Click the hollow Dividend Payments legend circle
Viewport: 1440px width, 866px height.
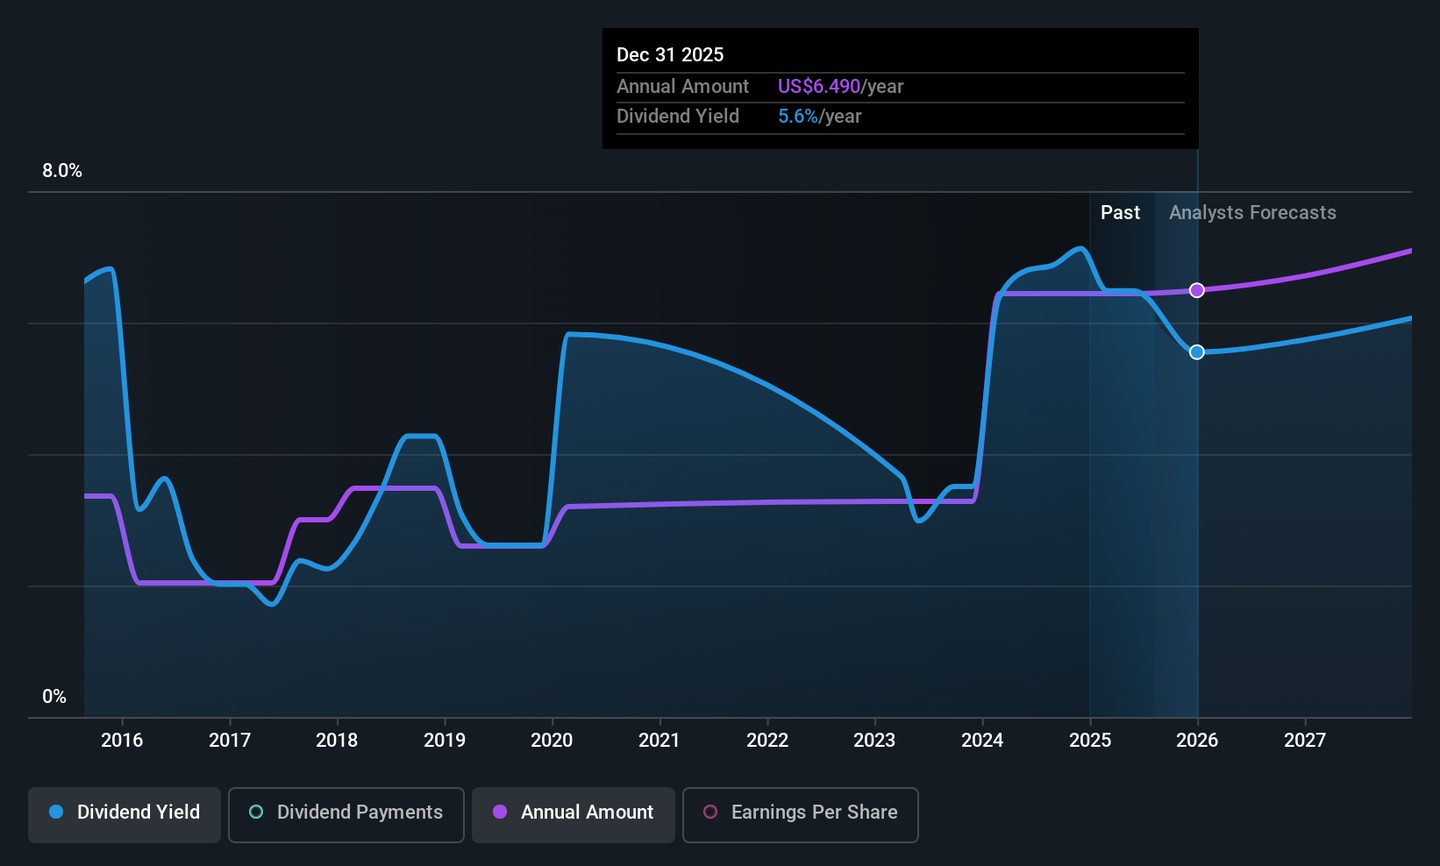tap(256, 812)
